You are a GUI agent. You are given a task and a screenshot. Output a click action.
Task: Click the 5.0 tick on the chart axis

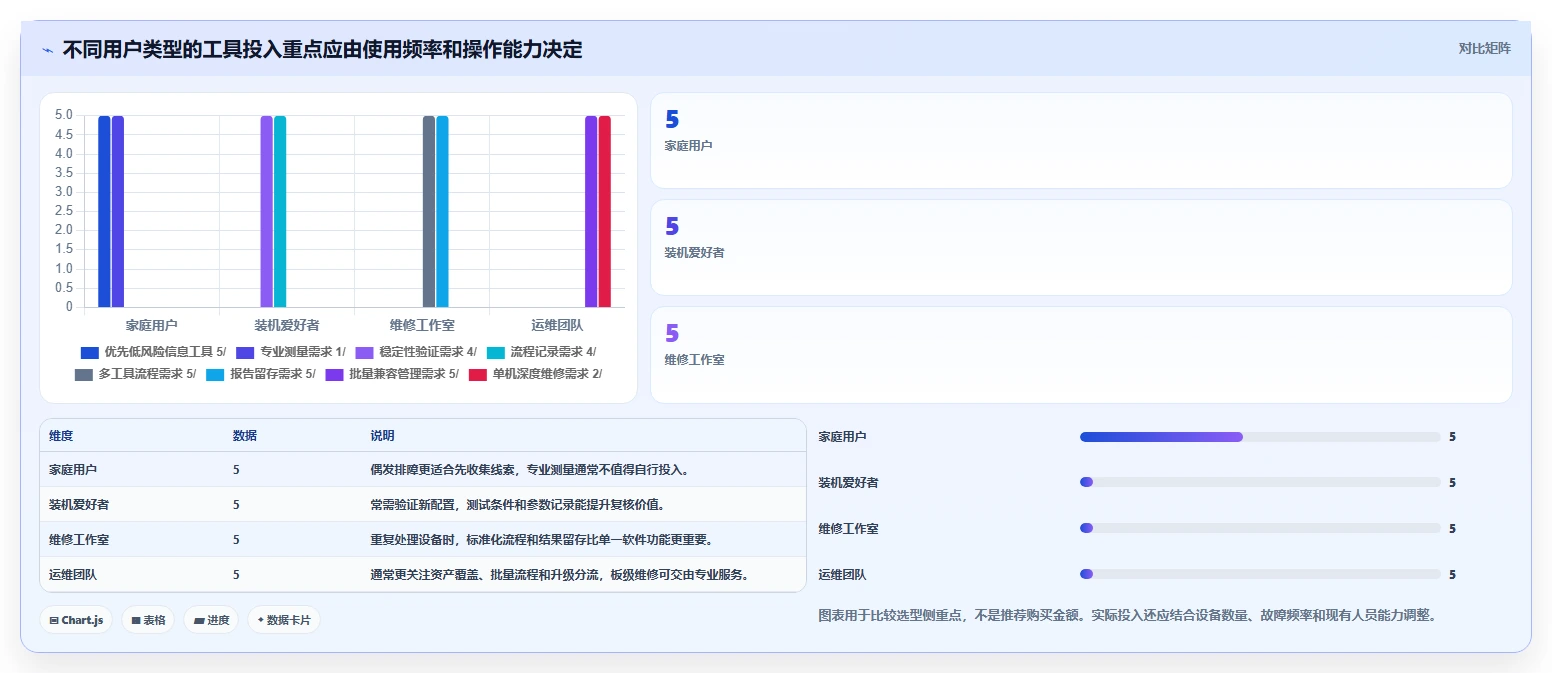point(63,115)
